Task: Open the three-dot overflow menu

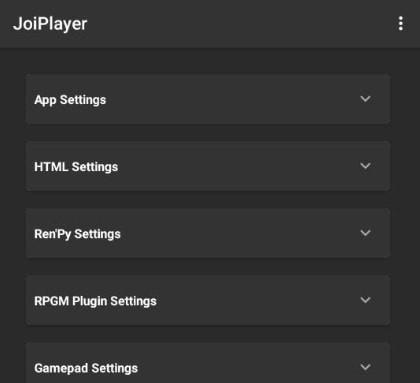Action: [x=401, y=24]
